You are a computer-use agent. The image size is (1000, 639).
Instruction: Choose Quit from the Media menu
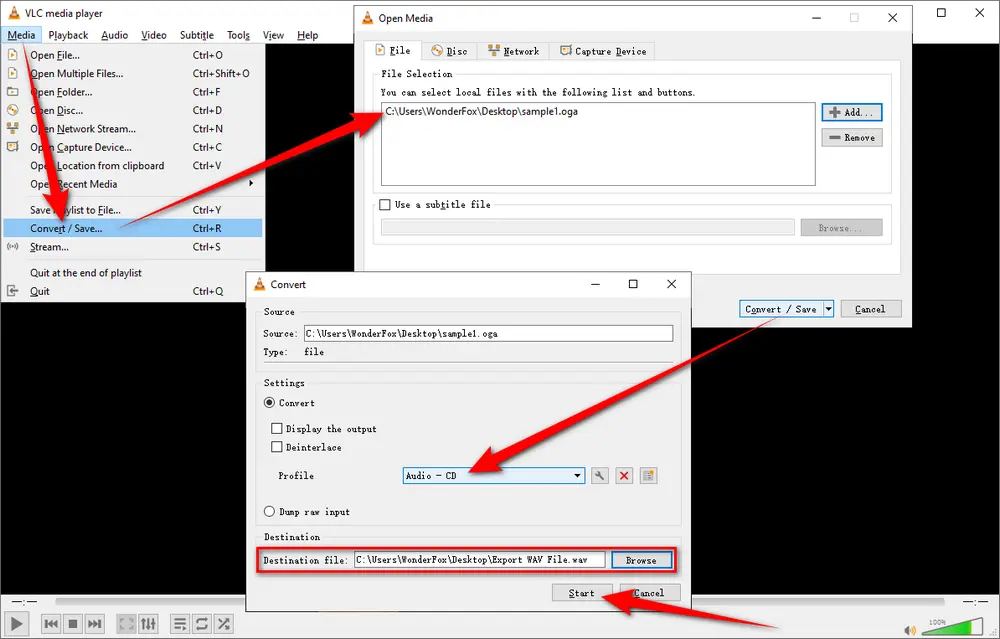pos(133,291)
